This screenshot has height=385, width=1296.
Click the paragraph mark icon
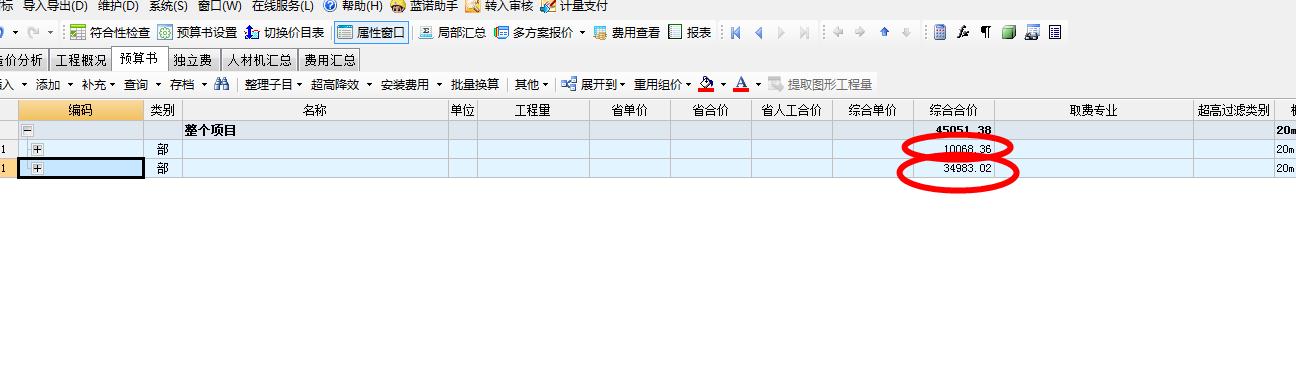[985, 32]
